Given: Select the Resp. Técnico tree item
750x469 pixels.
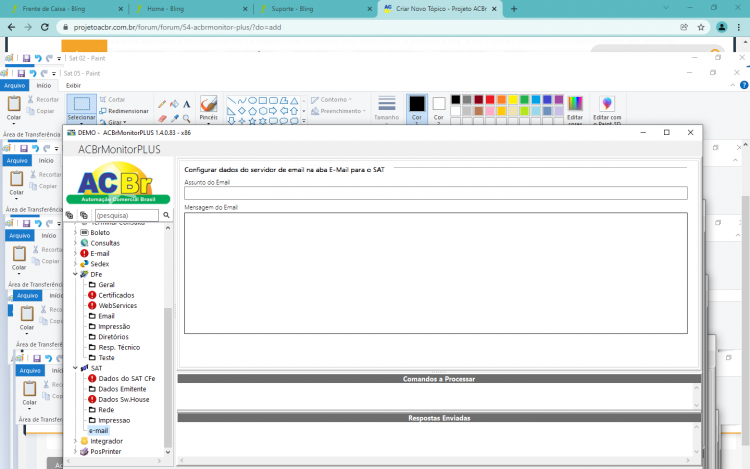Looking at the screenshot, I should 119,348.
